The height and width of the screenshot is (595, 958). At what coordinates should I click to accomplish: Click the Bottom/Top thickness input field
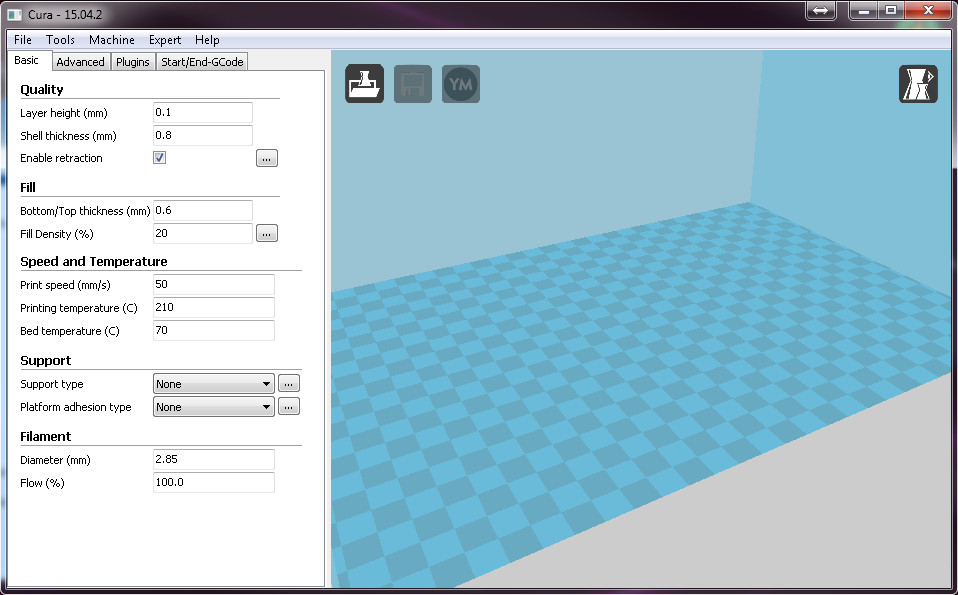click(x=202, y=210)
